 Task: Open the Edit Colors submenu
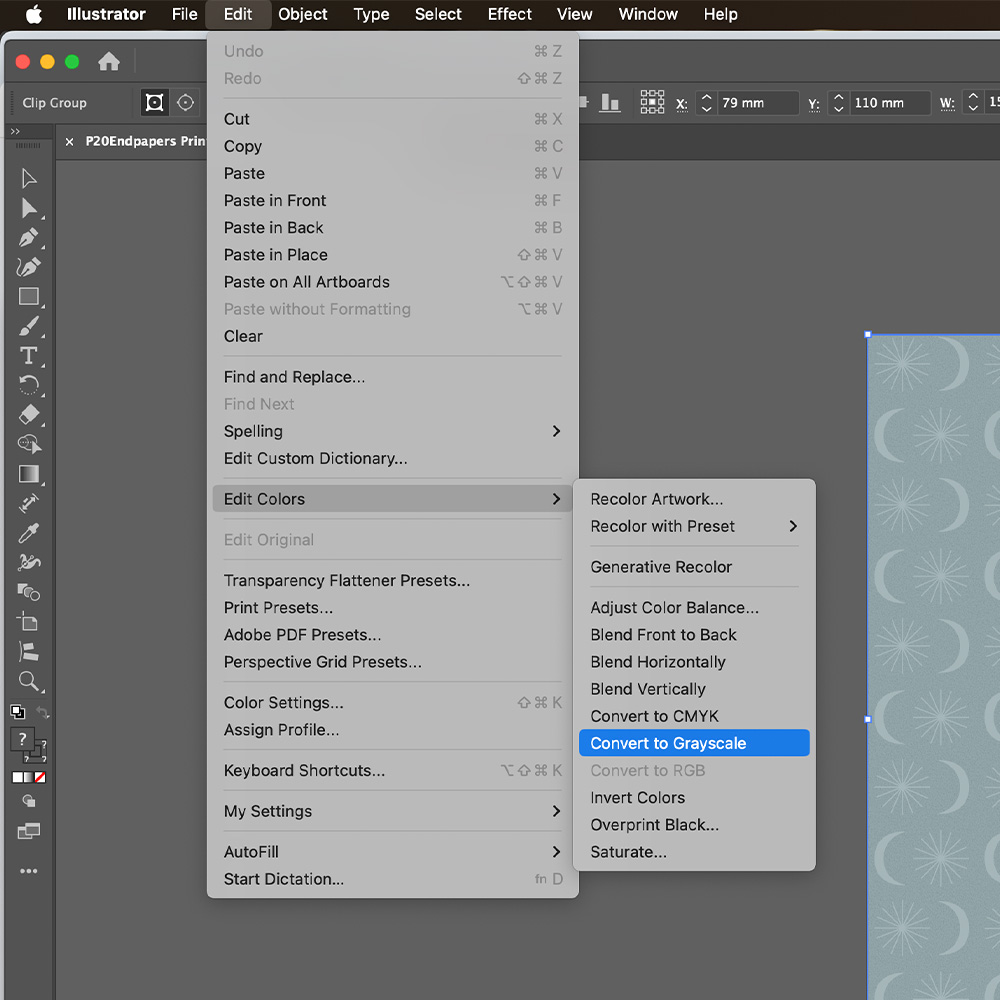[x=392, y=499]
